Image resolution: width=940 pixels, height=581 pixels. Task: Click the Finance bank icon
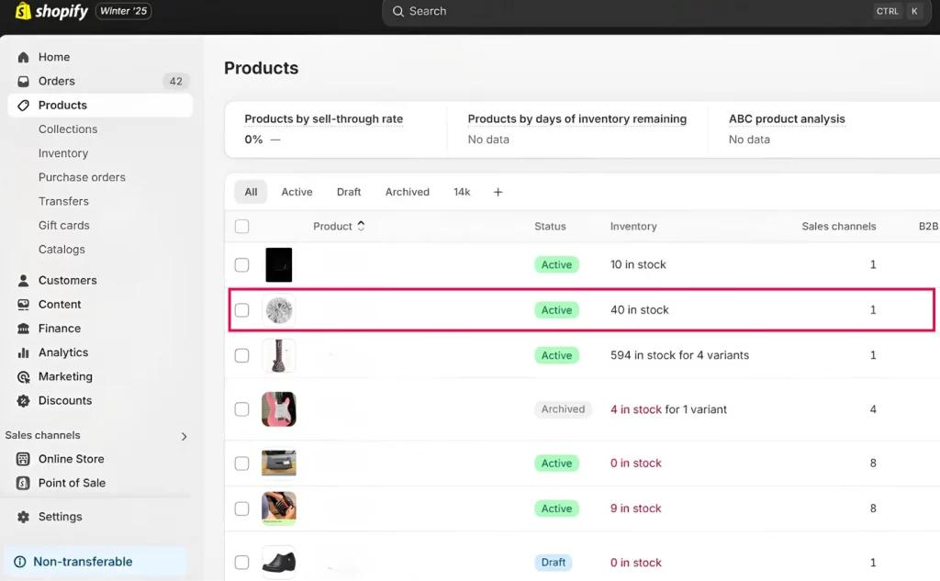(x=23, y=328)
